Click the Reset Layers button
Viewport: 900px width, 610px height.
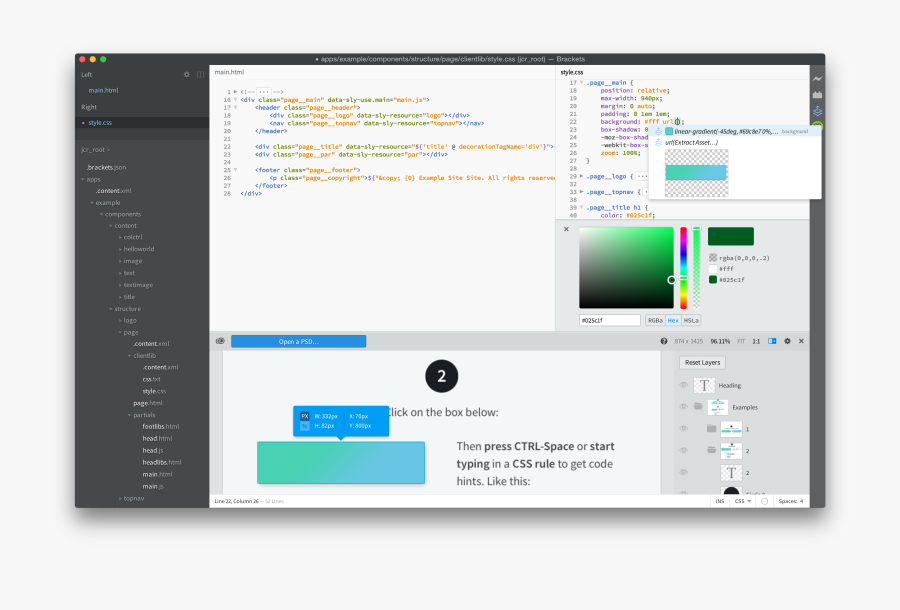(702, 363)
